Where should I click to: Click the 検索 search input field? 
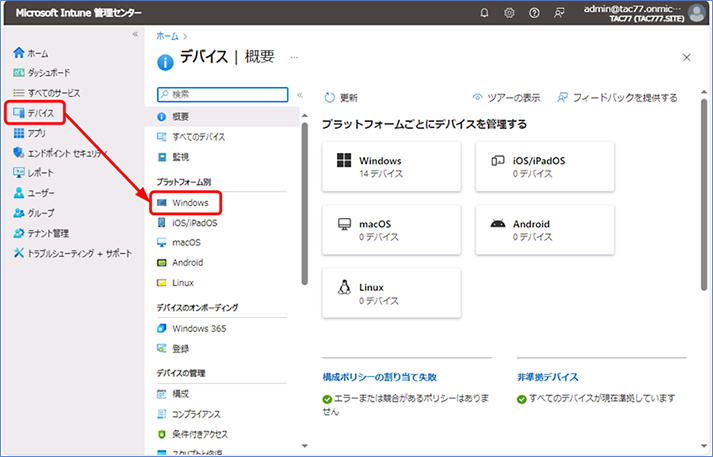(x=222, y=94)
